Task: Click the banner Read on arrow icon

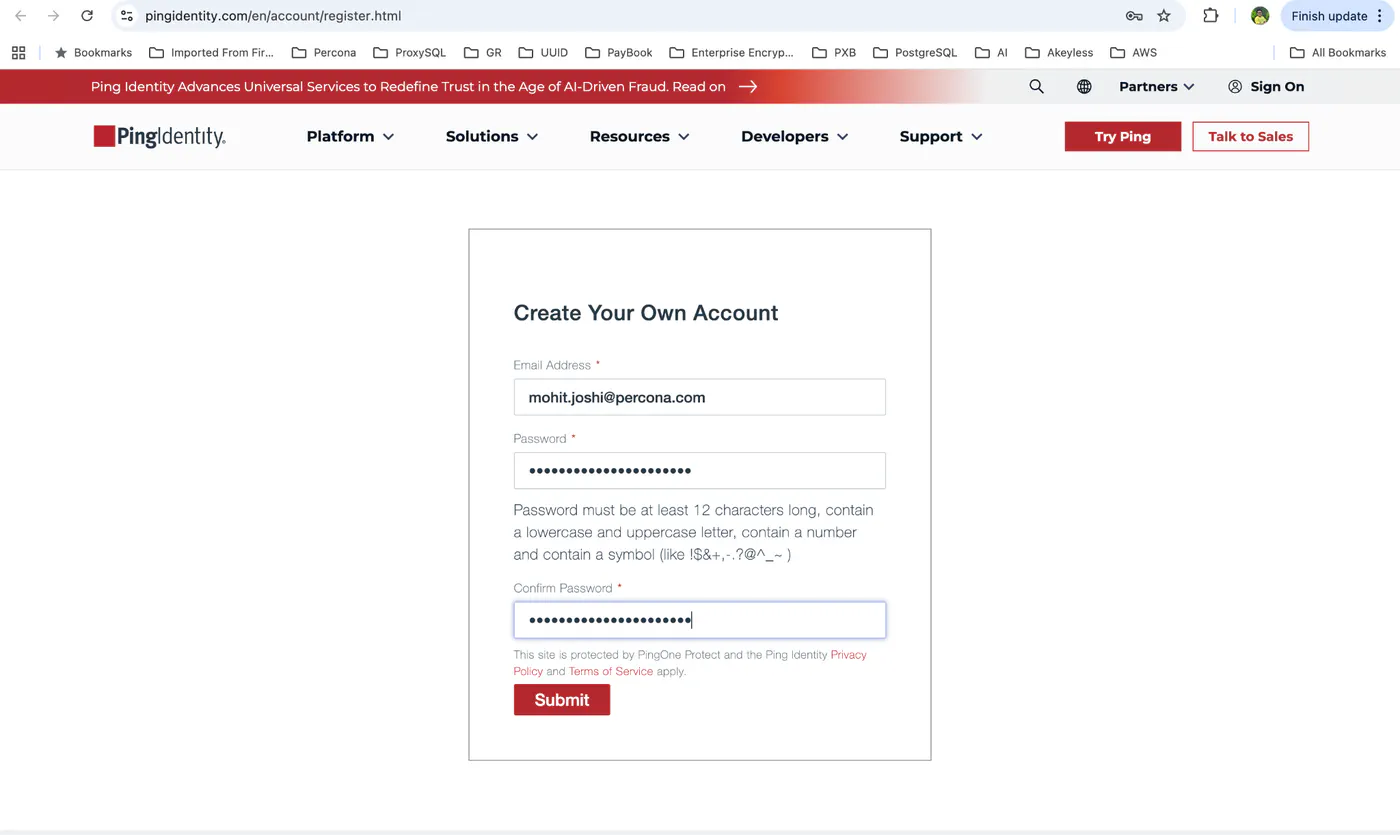Action: click(x=748, y=87)
